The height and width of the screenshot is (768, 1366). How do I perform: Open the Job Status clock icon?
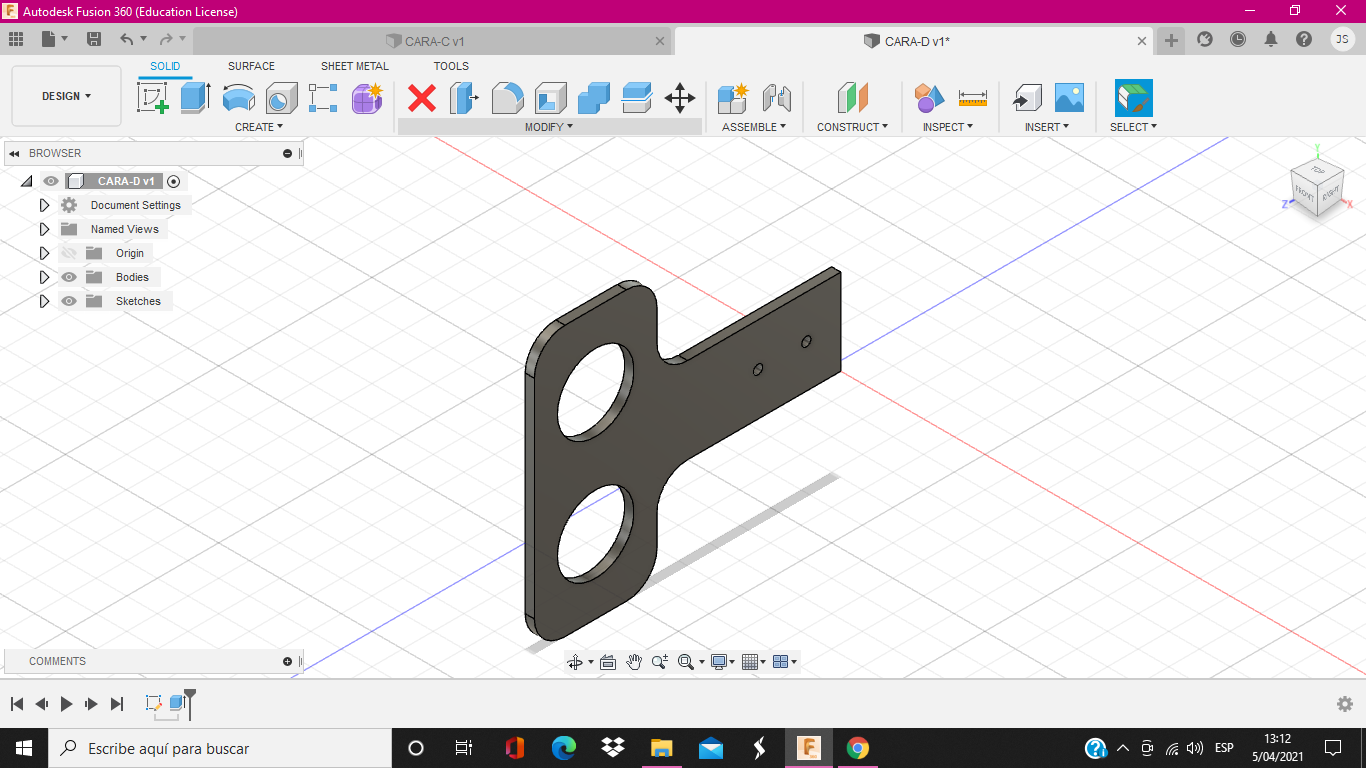pos(1238,39)
